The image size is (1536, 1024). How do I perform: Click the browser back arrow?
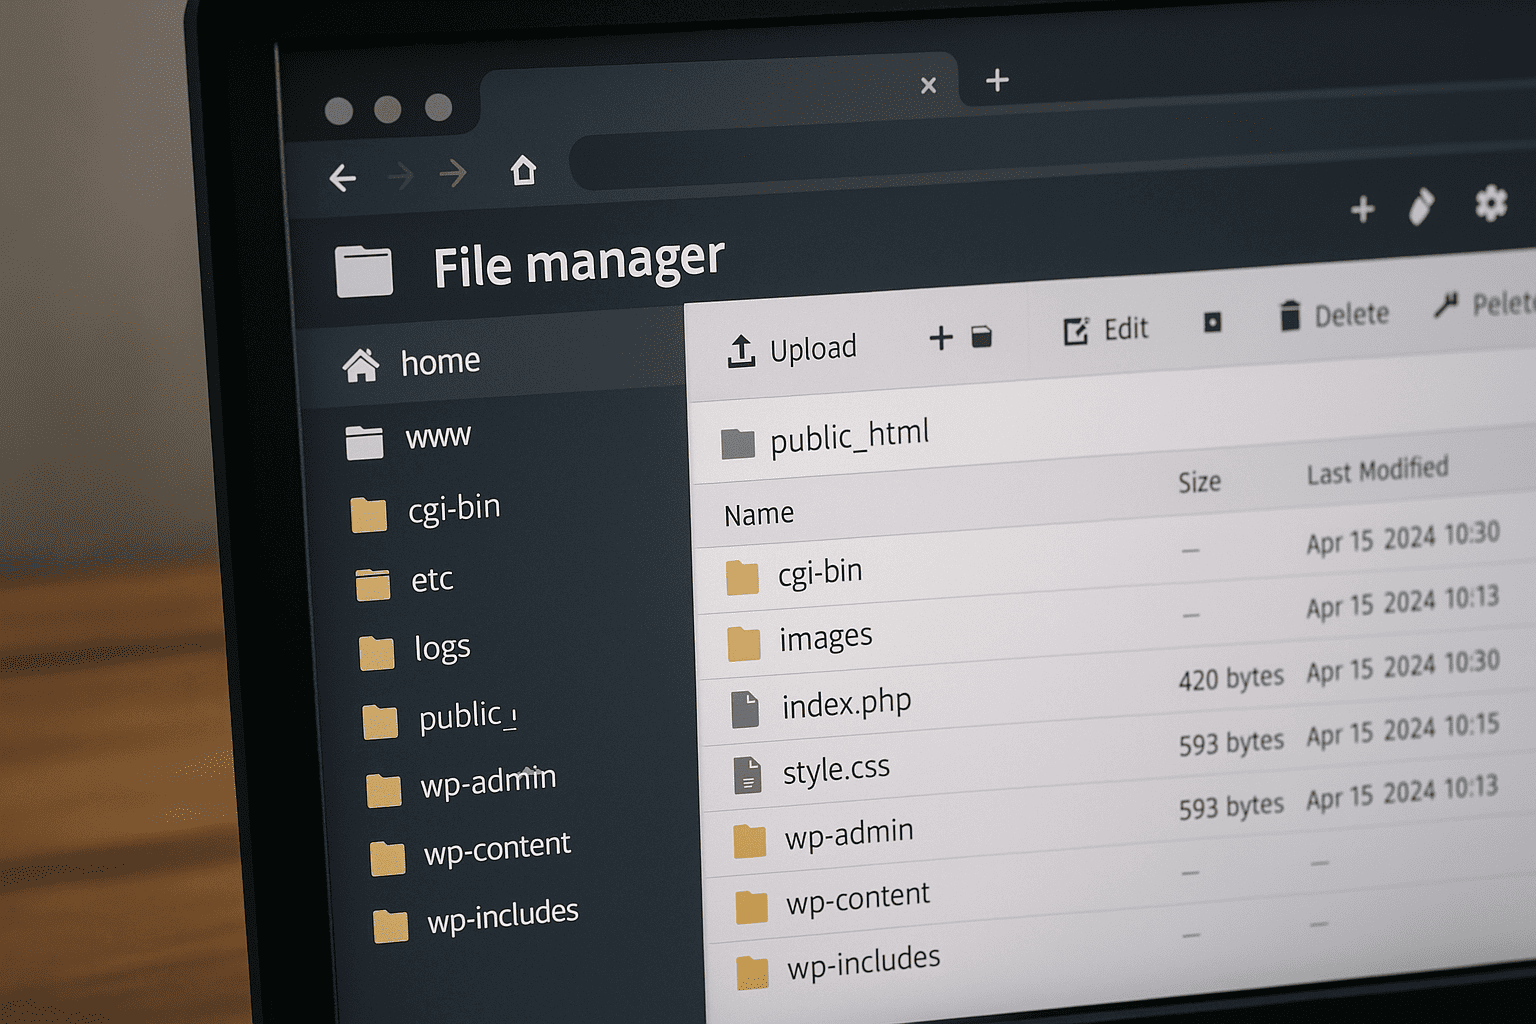[x=343, y=178]
